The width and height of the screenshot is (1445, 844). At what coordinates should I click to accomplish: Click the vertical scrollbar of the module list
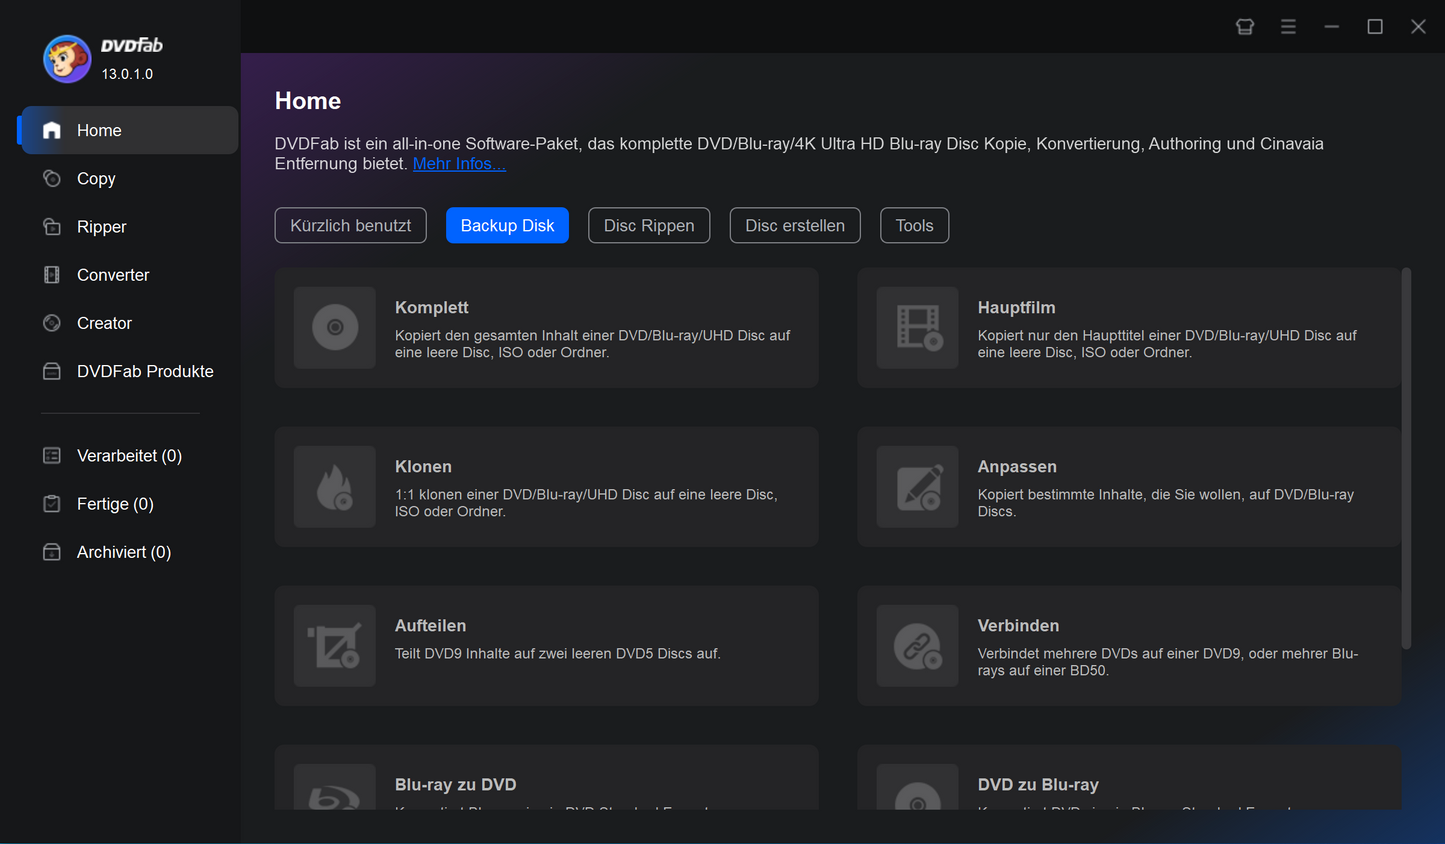pyautogui.click(x=1406, y=460)
